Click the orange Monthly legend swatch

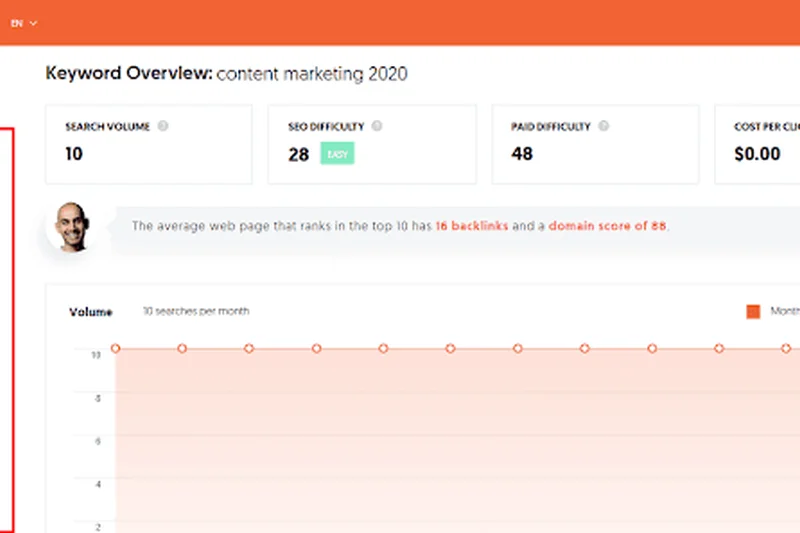(x=753, y=311)
